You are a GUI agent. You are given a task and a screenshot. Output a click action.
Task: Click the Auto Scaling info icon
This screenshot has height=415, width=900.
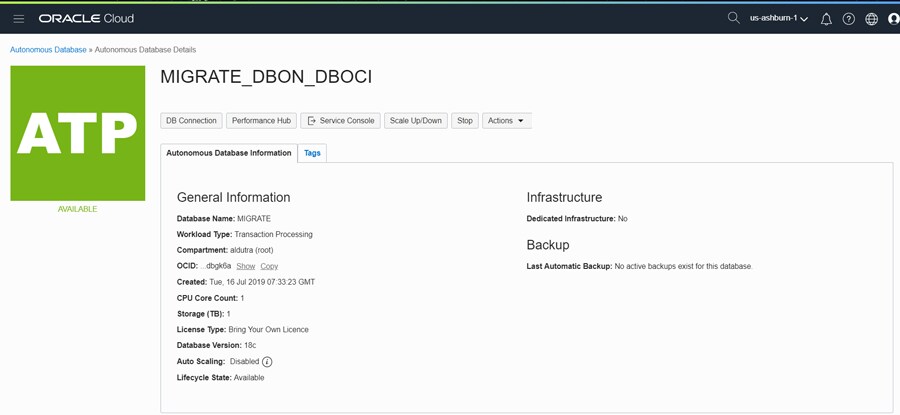coord(267,362)
